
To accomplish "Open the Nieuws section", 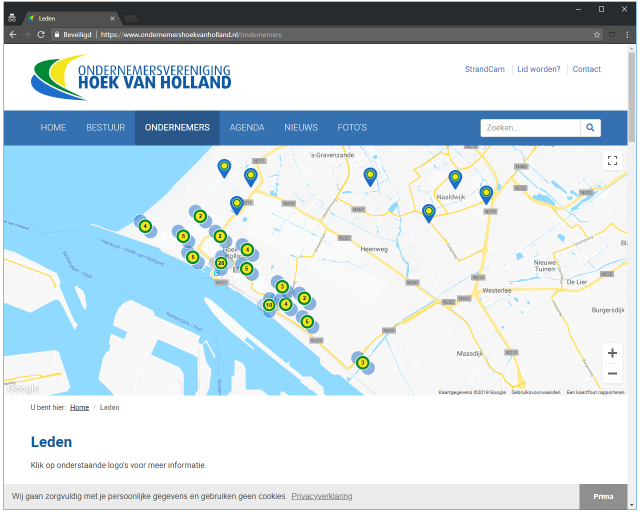I will (x=301, y=128).
